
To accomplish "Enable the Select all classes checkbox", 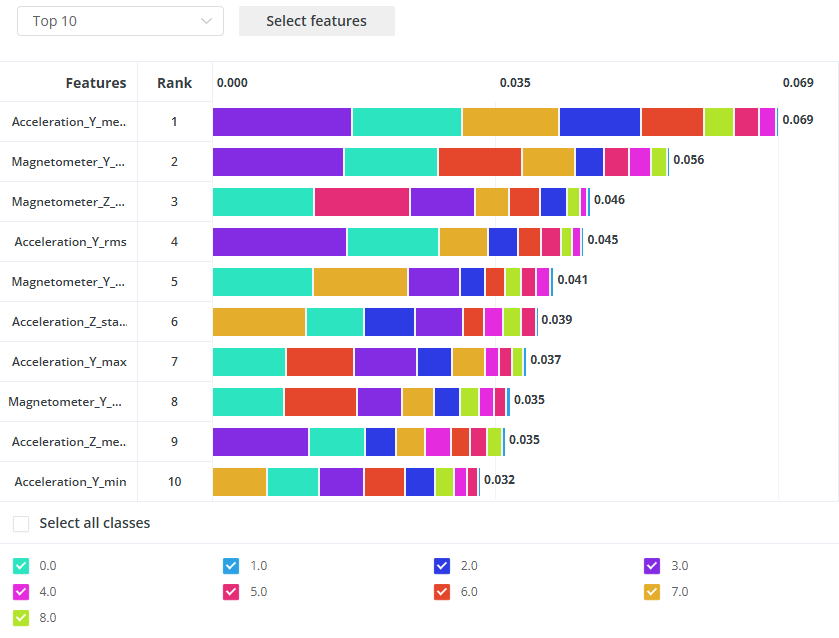I will pos(21,523).
